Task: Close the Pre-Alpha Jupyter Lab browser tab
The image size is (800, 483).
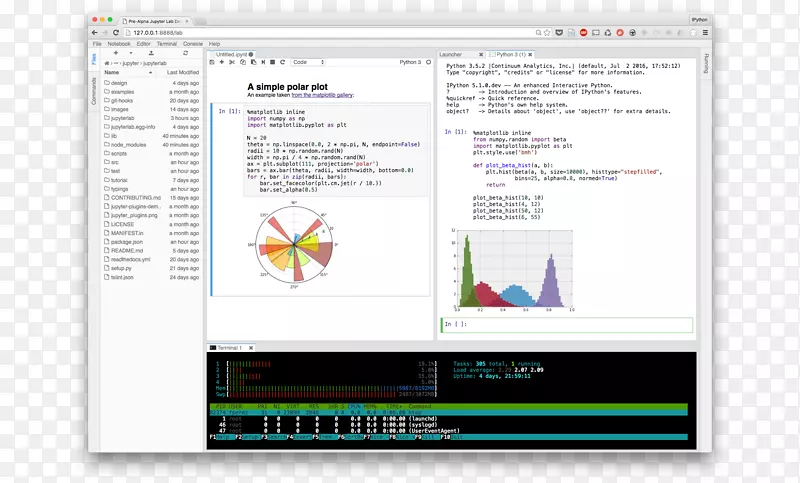Action: pos(187,21)
